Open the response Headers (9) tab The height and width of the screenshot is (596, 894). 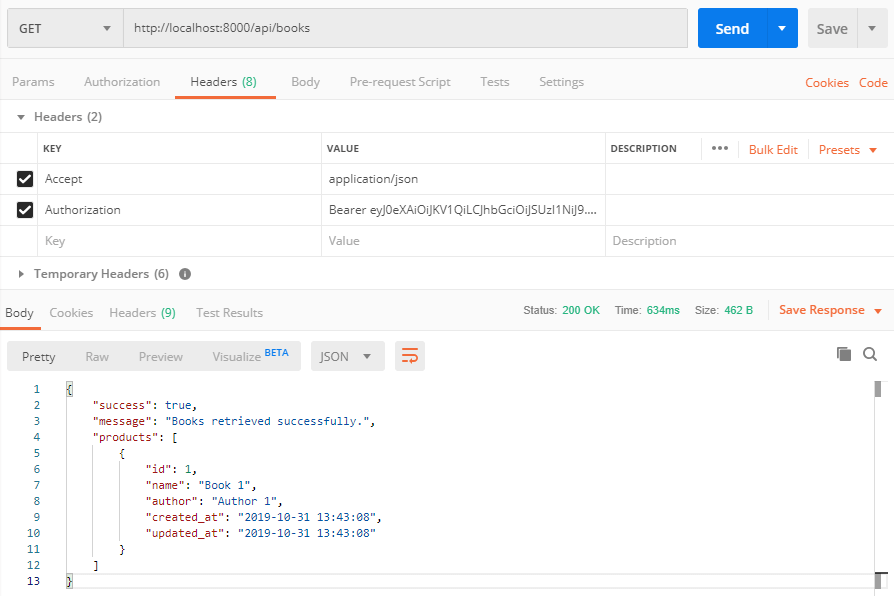pos(143,313)
